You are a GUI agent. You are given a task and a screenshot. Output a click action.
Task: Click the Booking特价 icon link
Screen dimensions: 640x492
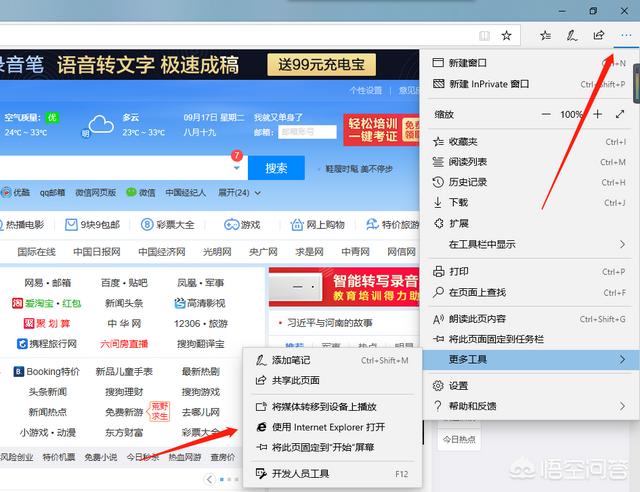click(x=19, y=372)
